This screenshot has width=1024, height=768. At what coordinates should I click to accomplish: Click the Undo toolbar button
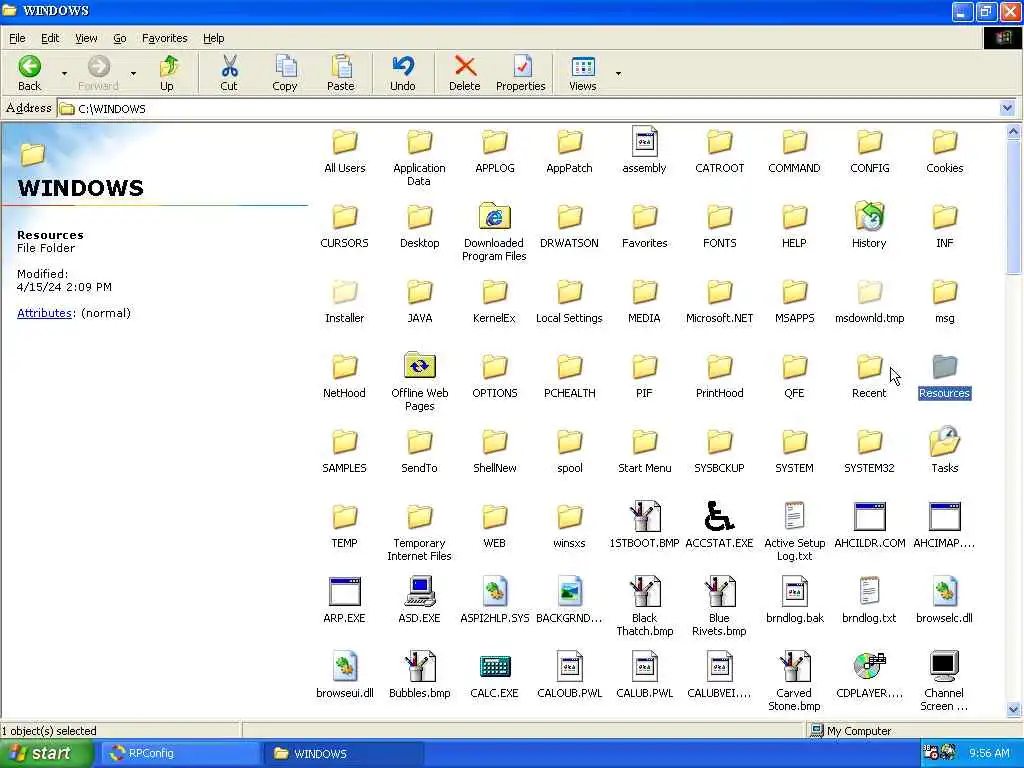click(x=403, y=72)
